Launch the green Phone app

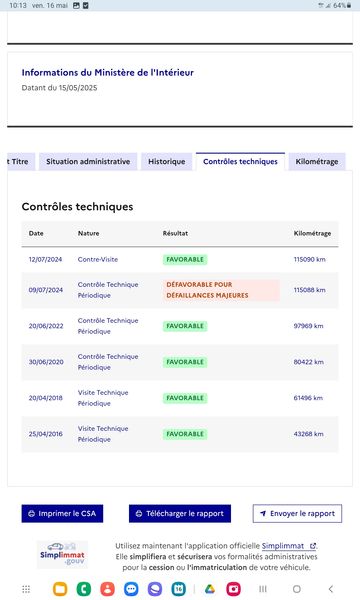click(x=84, y=589)
